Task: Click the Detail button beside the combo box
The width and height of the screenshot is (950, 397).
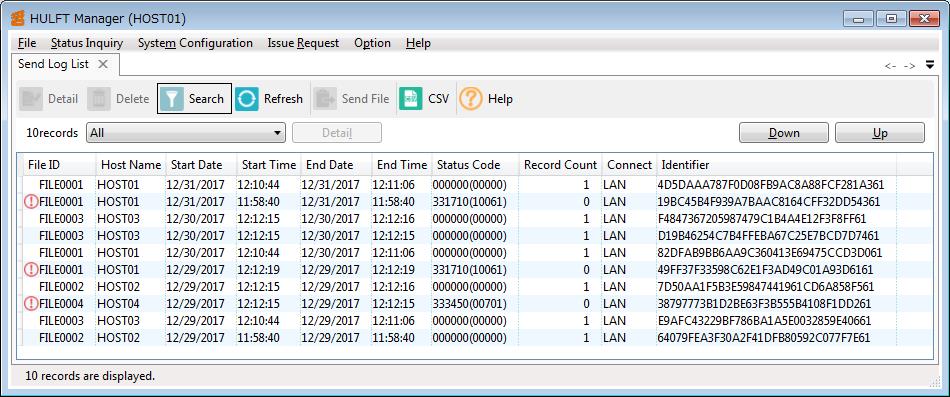Action: point(337,133)
